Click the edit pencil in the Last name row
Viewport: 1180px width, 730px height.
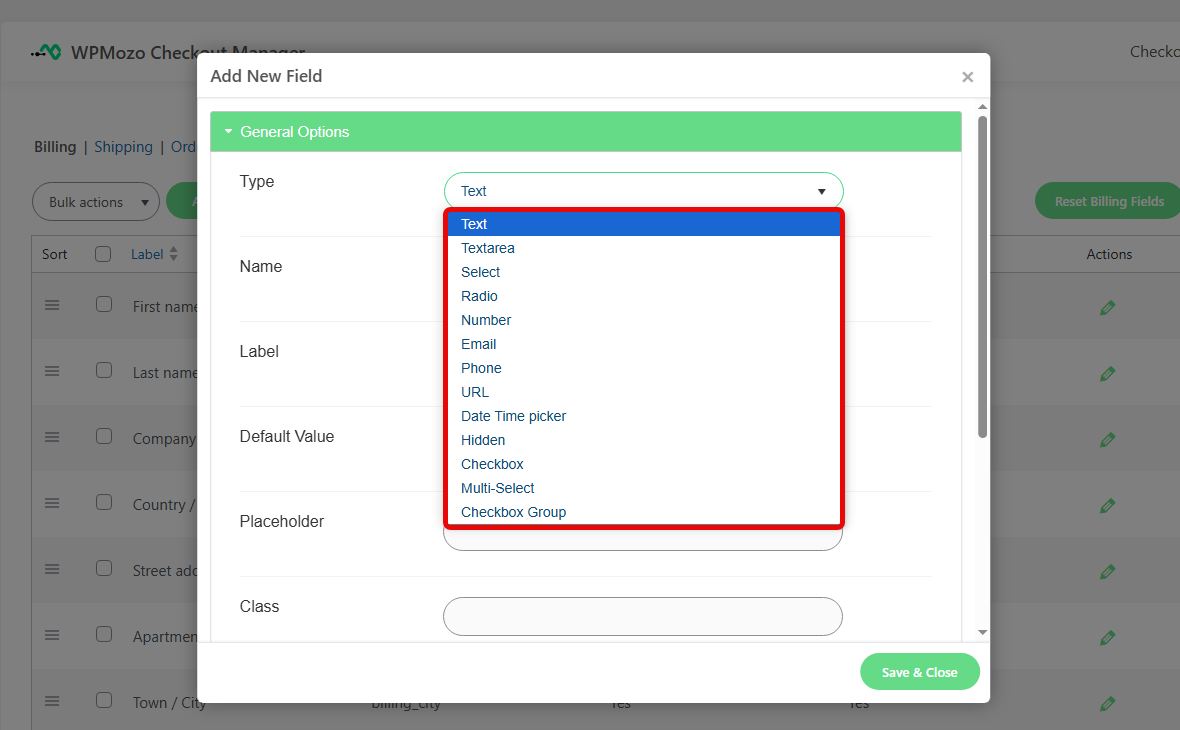click(1107, 374)
